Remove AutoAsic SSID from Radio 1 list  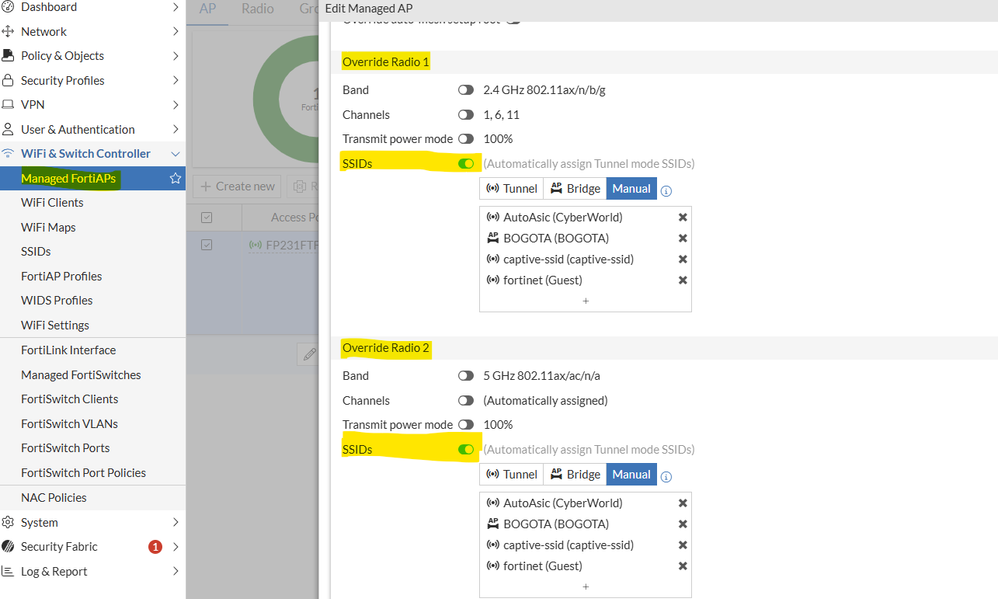pyautogui.click(x=683, y=217)
